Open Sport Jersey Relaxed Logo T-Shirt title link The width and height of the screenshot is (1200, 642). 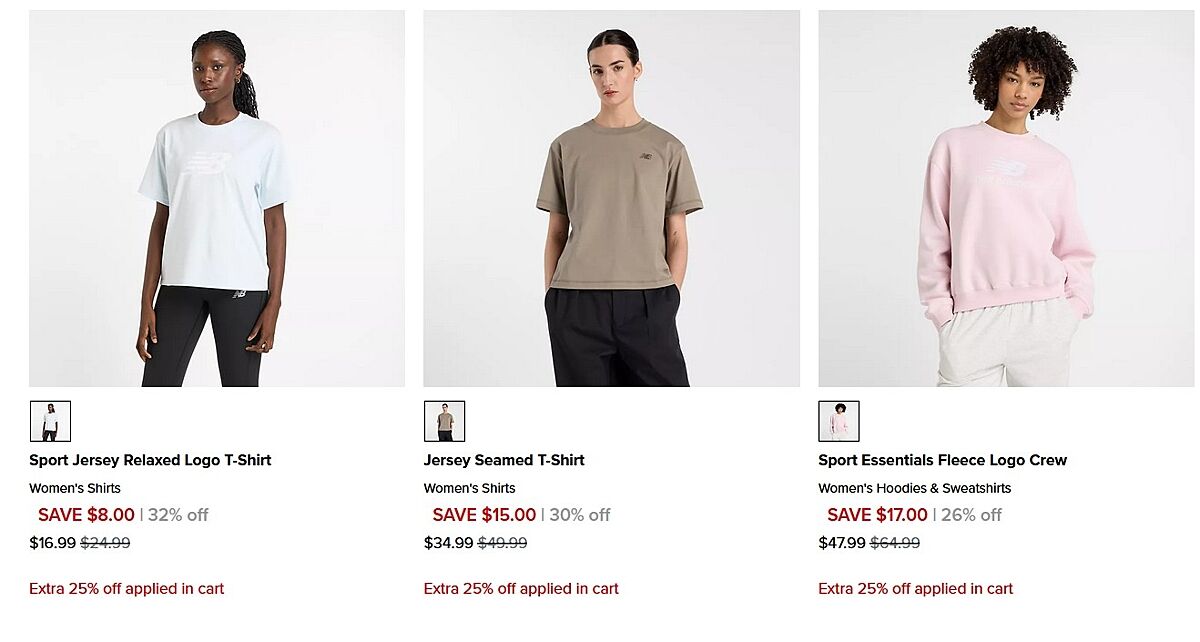[150, 460]
